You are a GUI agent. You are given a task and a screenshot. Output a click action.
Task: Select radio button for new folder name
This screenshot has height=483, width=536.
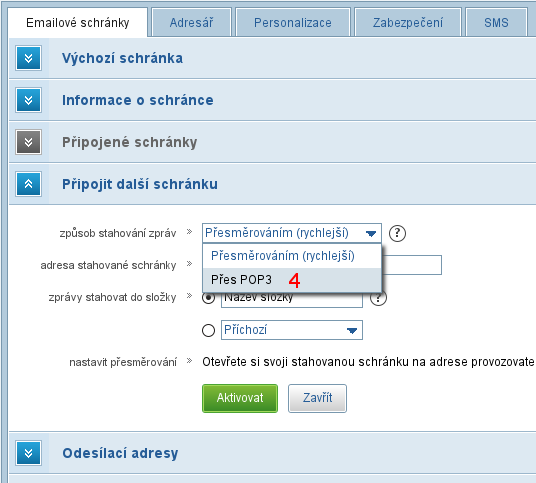[x=208, y=298]
